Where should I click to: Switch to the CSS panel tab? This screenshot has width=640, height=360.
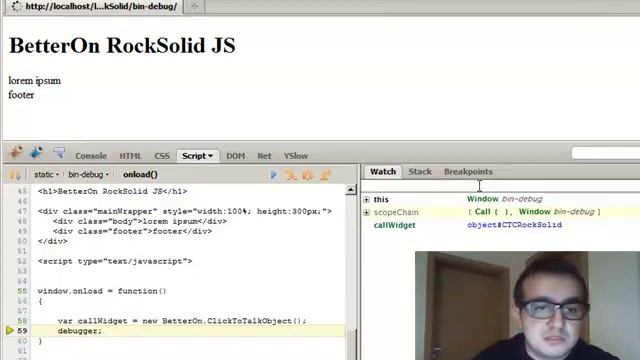[x=162, y=156]
